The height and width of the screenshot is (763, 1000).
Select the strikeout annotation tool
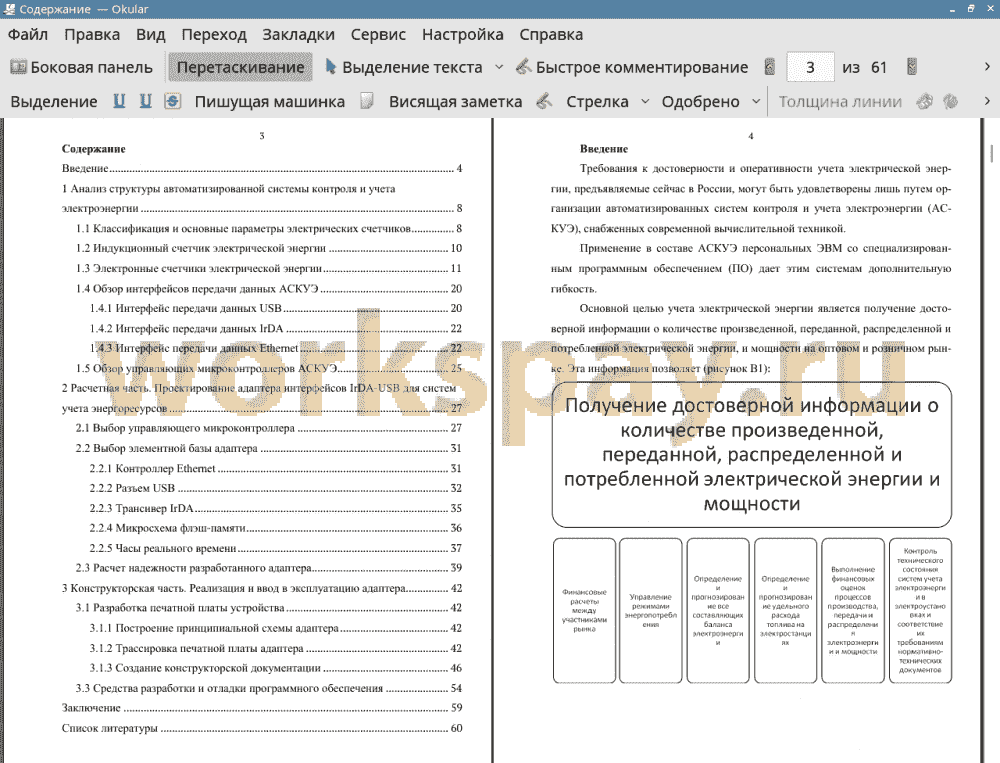click(x=172, y=101)
